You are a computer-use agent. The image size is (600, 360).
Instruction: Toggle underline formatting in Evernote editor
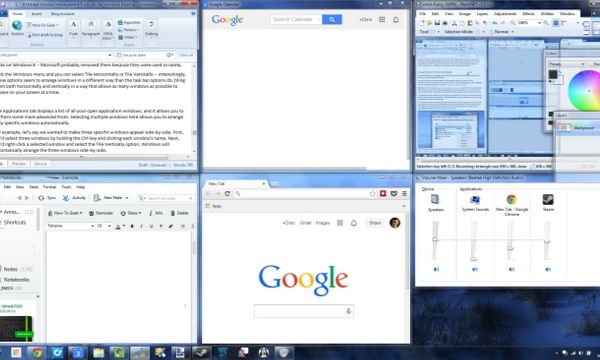click(x=151, y=226)
